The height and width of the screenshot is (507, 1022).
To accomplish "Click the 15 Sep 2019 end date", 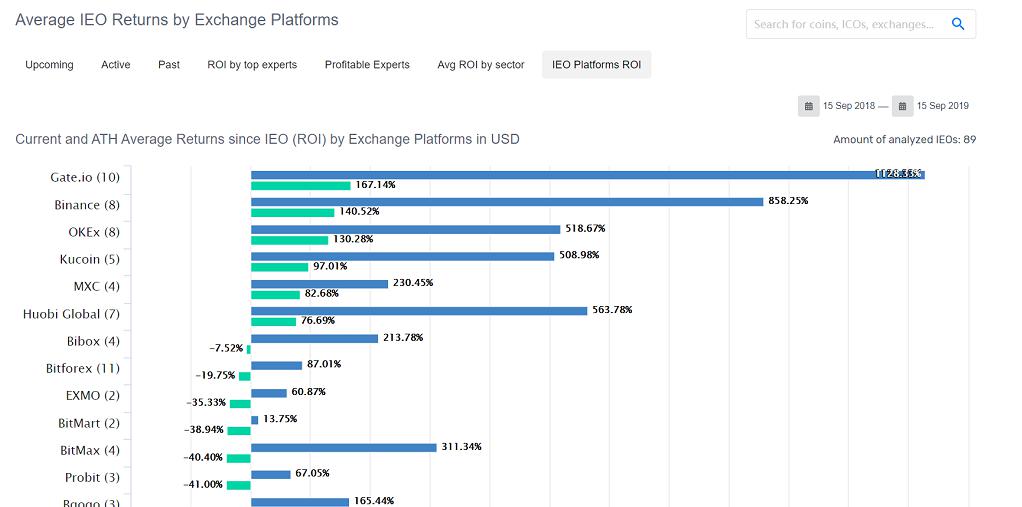I will [942, 106].
